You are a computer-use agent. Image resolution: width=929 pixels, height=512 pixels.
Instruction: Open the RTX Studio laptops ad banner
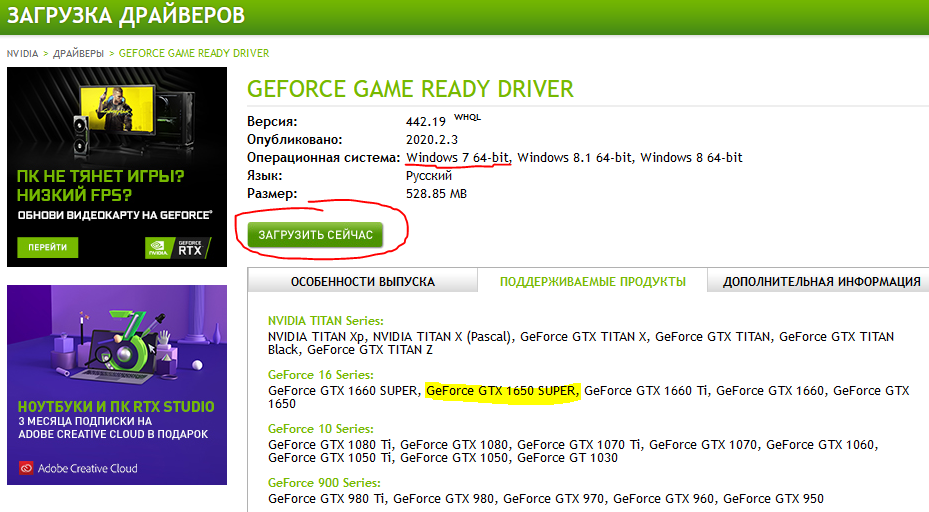click(117, 385)
